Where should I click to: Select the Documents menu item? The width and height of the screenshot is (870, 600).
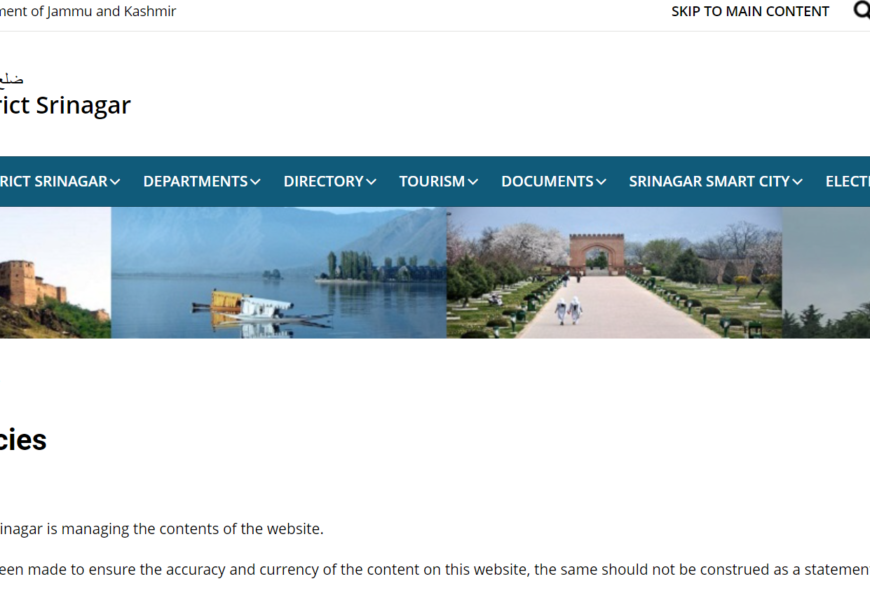pos(548,181)
